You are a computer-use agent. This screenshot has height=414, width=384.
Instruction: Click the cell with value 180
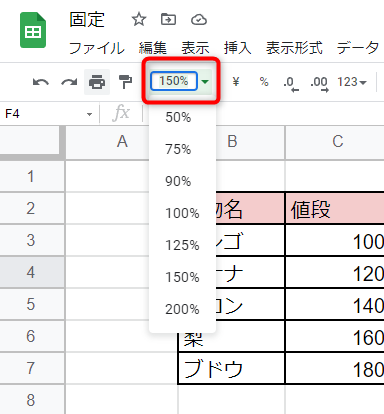pyautogui.click(x=335, y=368)
